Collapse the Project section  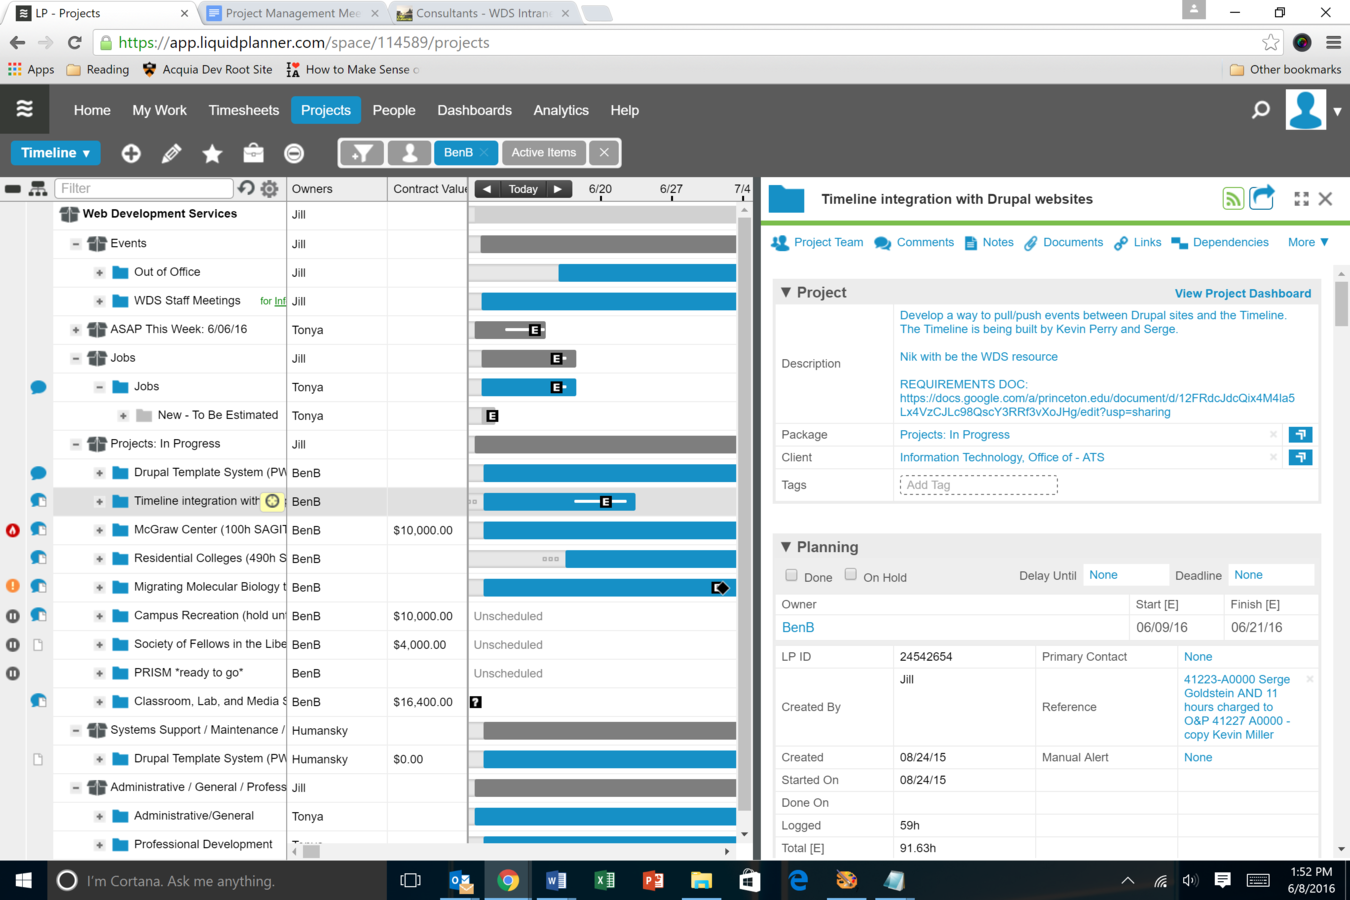pyautogui.click(x=786, y=292)
